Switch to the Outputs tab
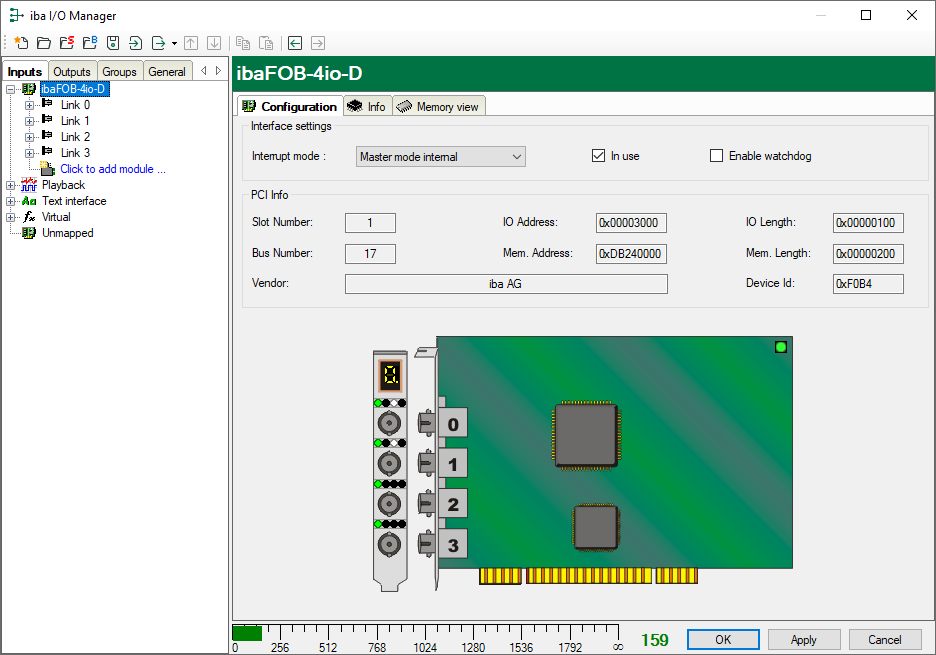The image size is (936, 655). (72, 71)
